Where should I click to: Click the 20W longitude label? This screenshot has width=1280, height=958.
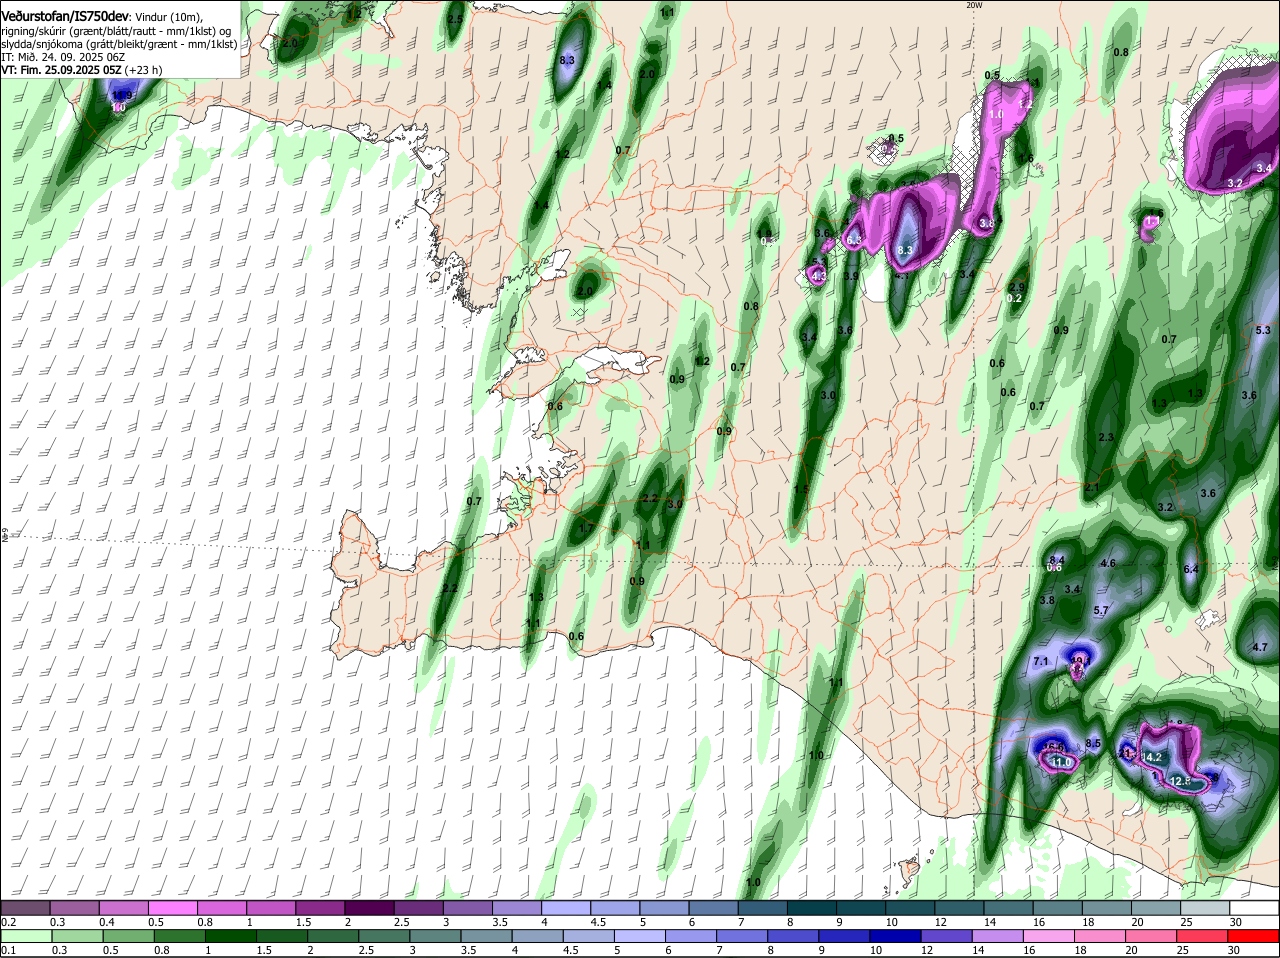(974, 5)
